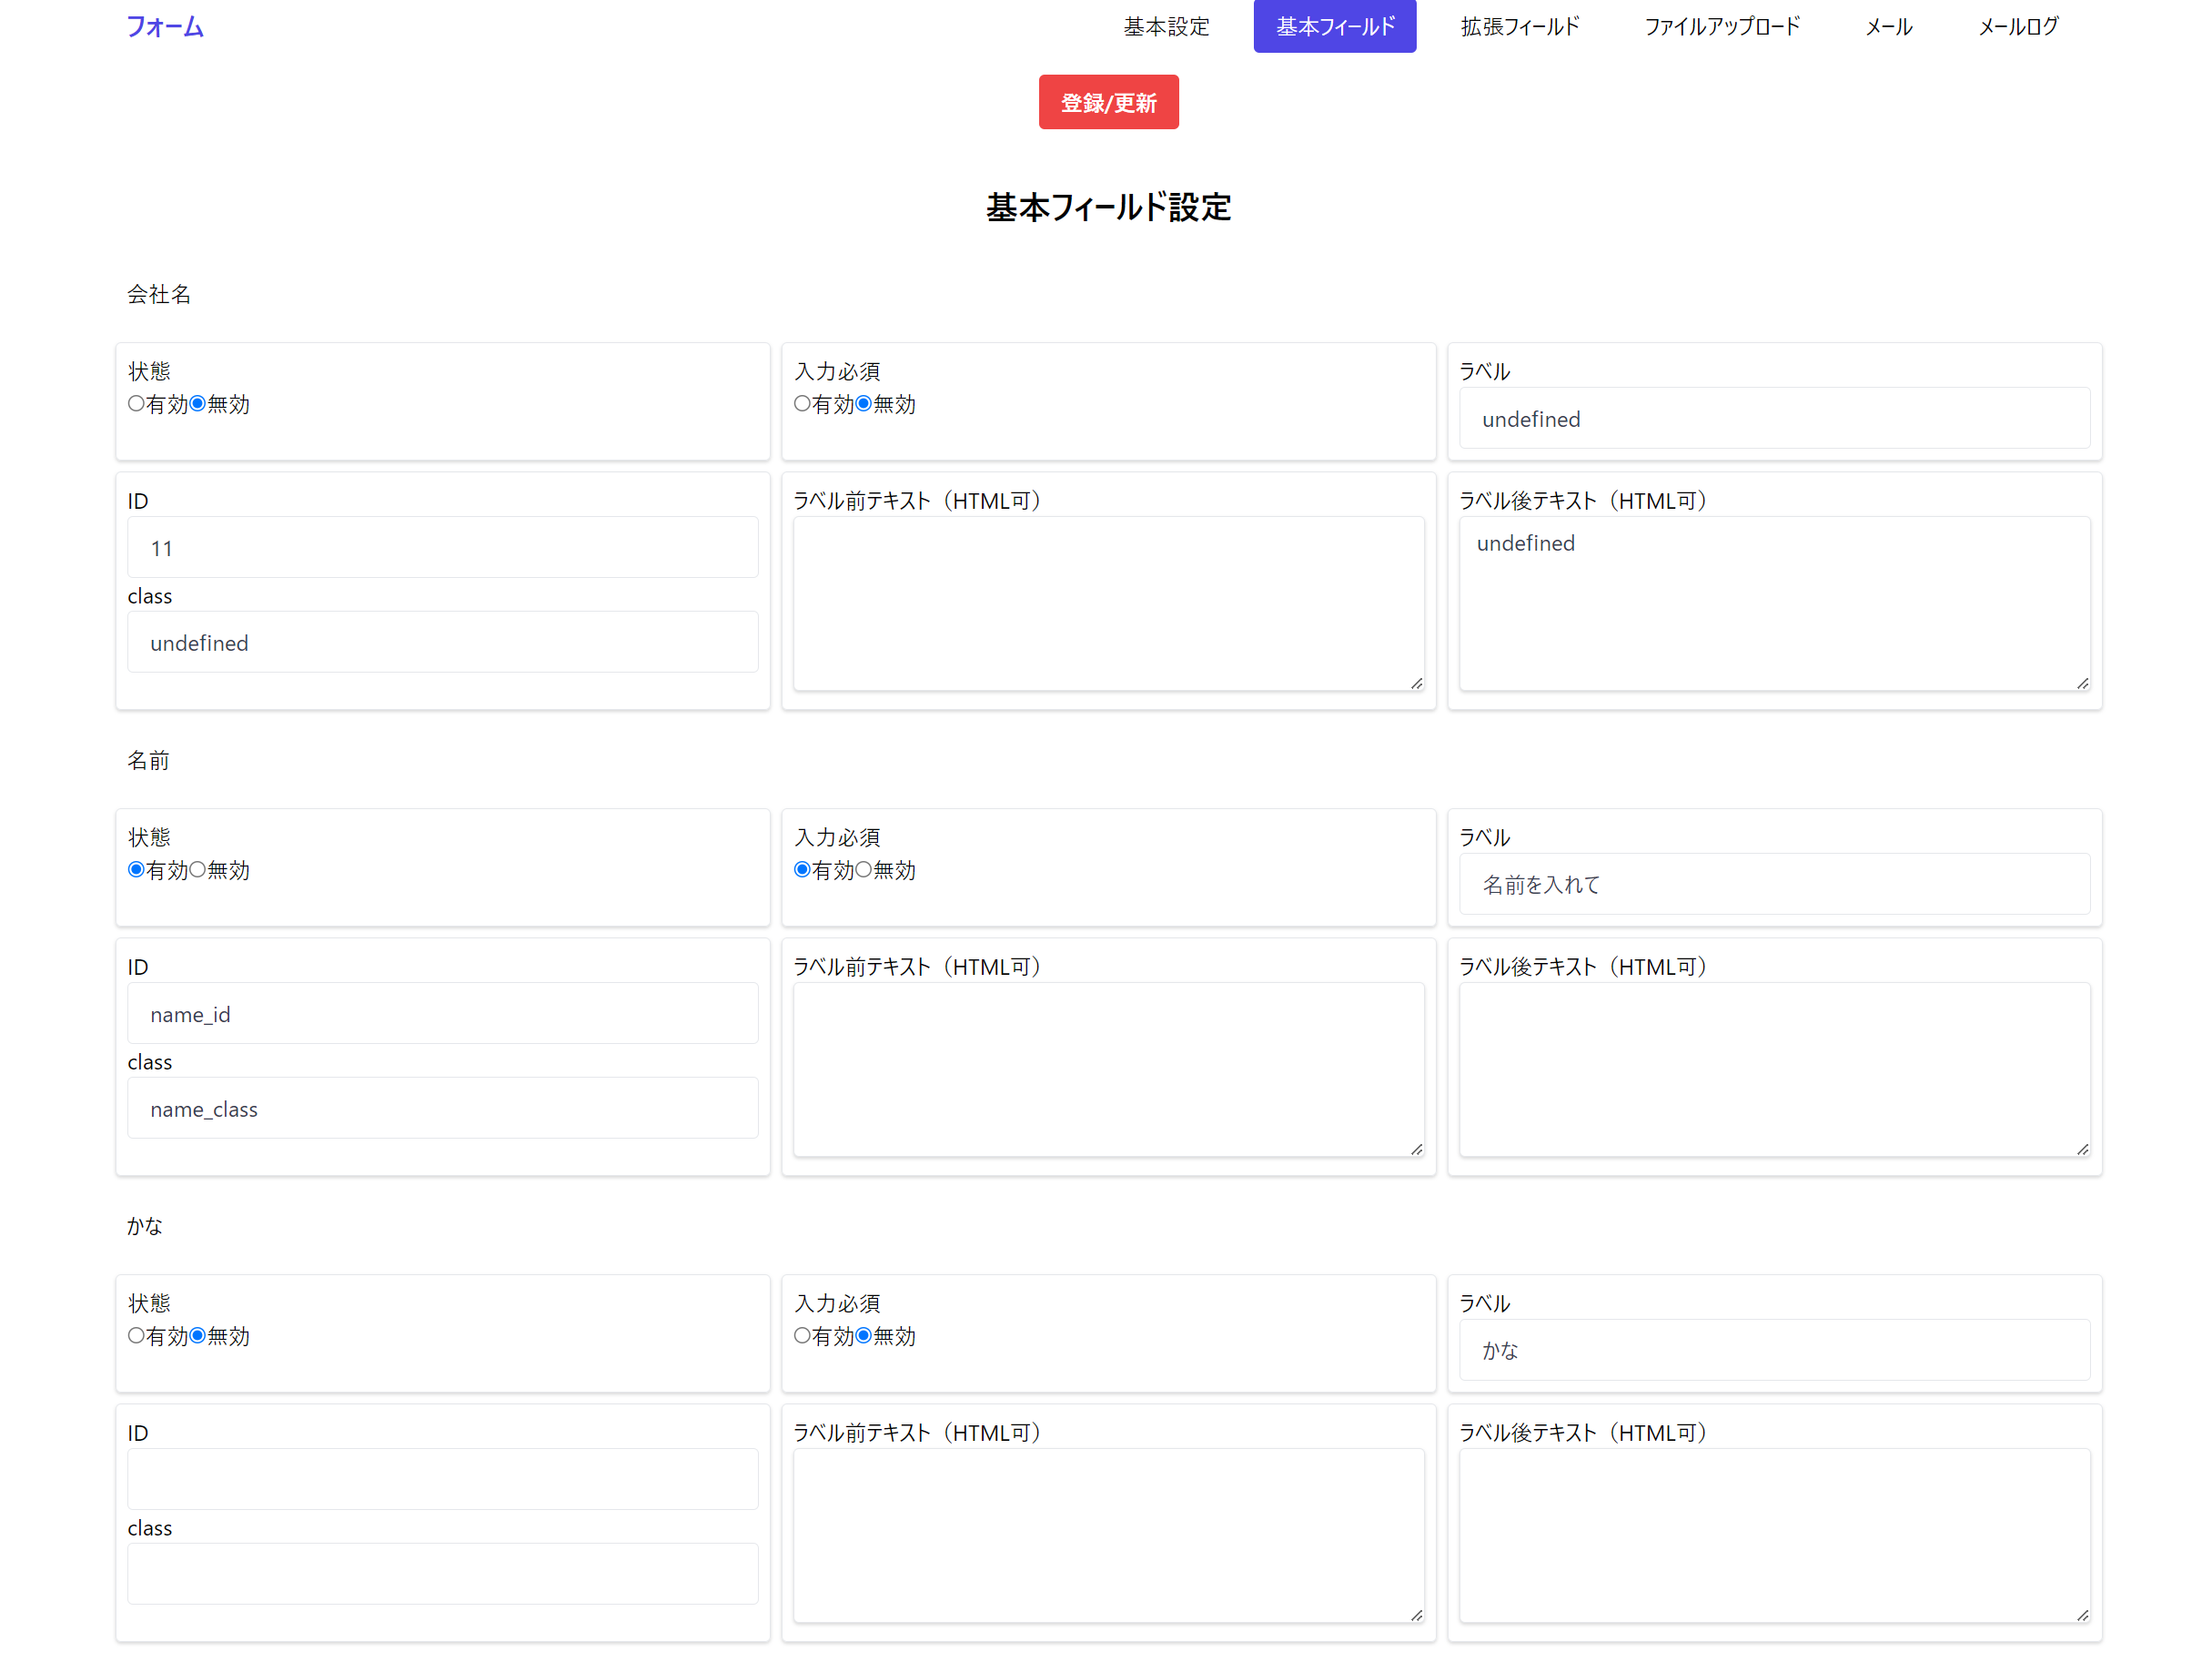Grab resize handle of かな ラベル後テキスト textarea
The width and height of the screenshot is (2212, 1662).
click(x=2082, y=1615)
